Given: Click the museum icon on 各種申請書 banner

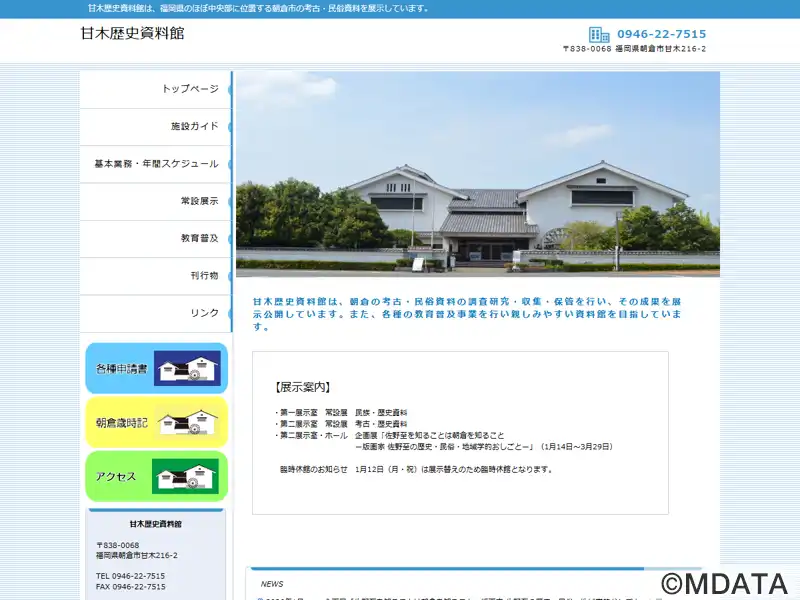Looking at the screenshot, I should click(x=187, y=368).
